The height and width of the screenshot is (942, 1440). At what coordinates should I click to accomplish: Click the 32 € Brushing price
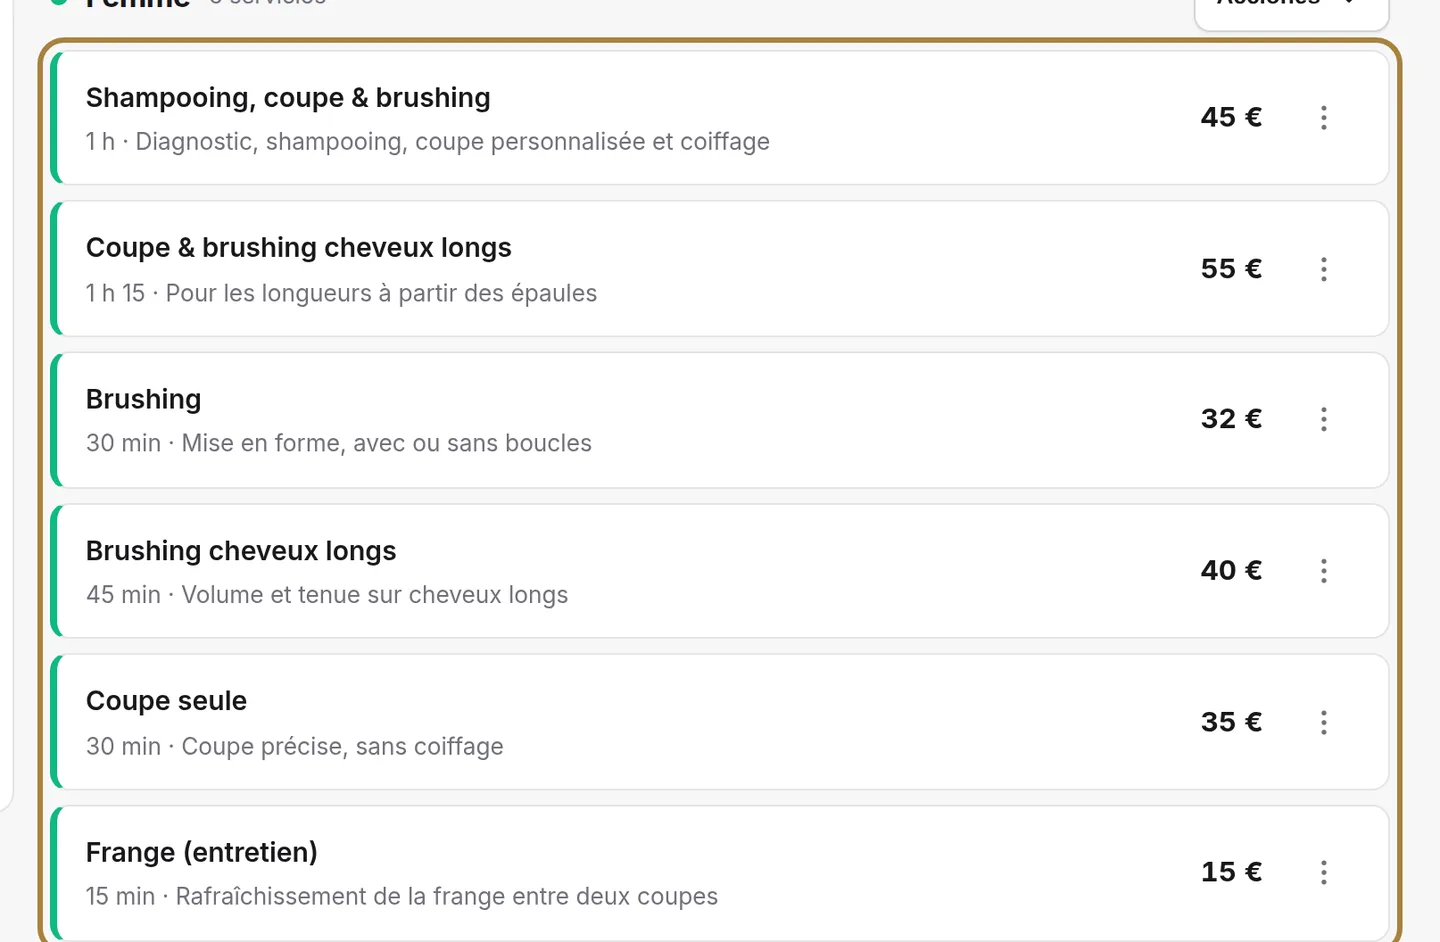(1231, 419)
